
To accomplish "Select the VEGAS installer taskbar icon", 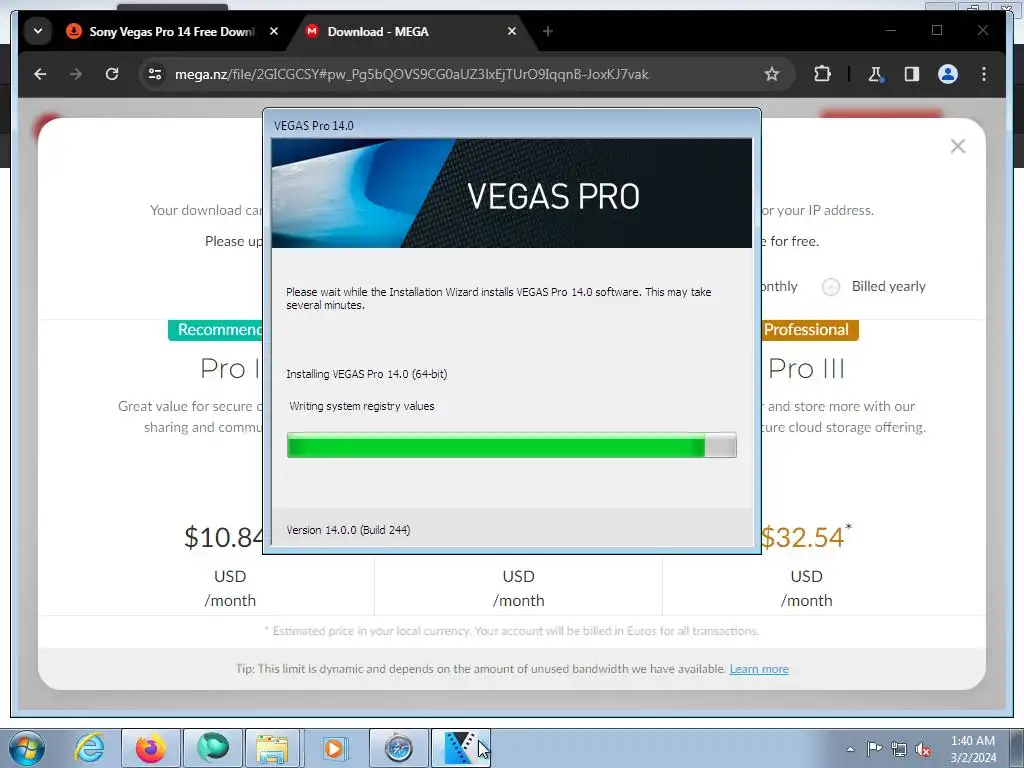I will (460, 748).
